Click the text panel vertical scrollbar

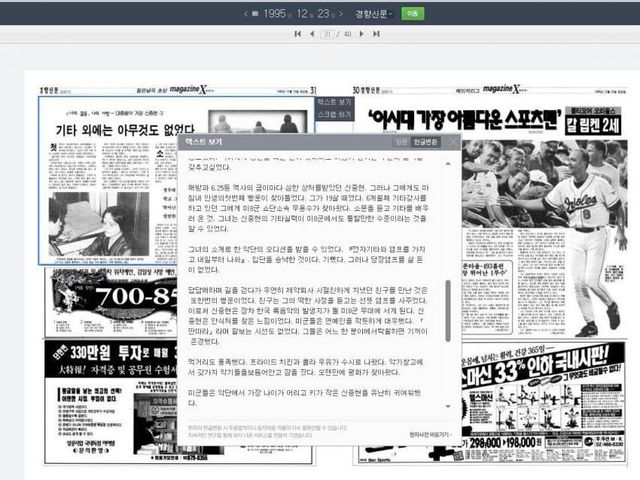[447, 310]
